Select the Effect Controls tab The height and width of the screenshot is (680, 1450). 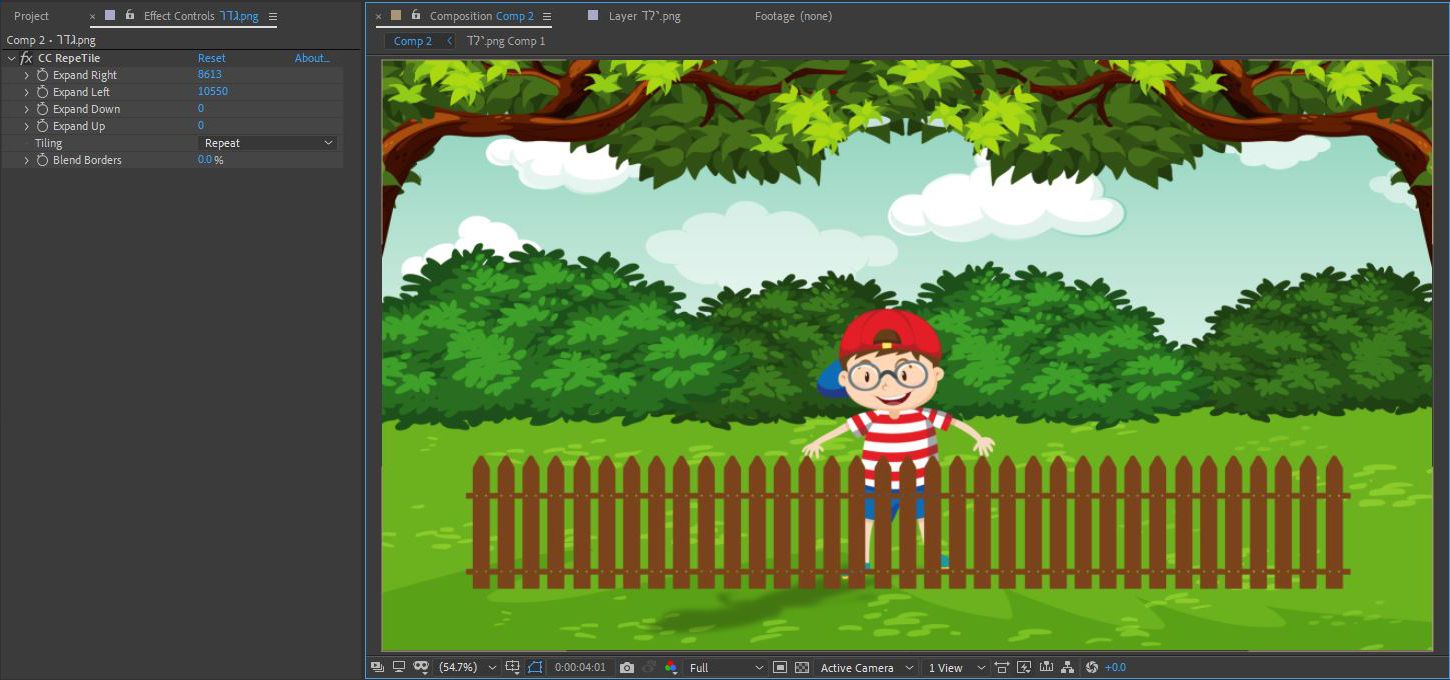pyautogui.click(x=201, y=16)
